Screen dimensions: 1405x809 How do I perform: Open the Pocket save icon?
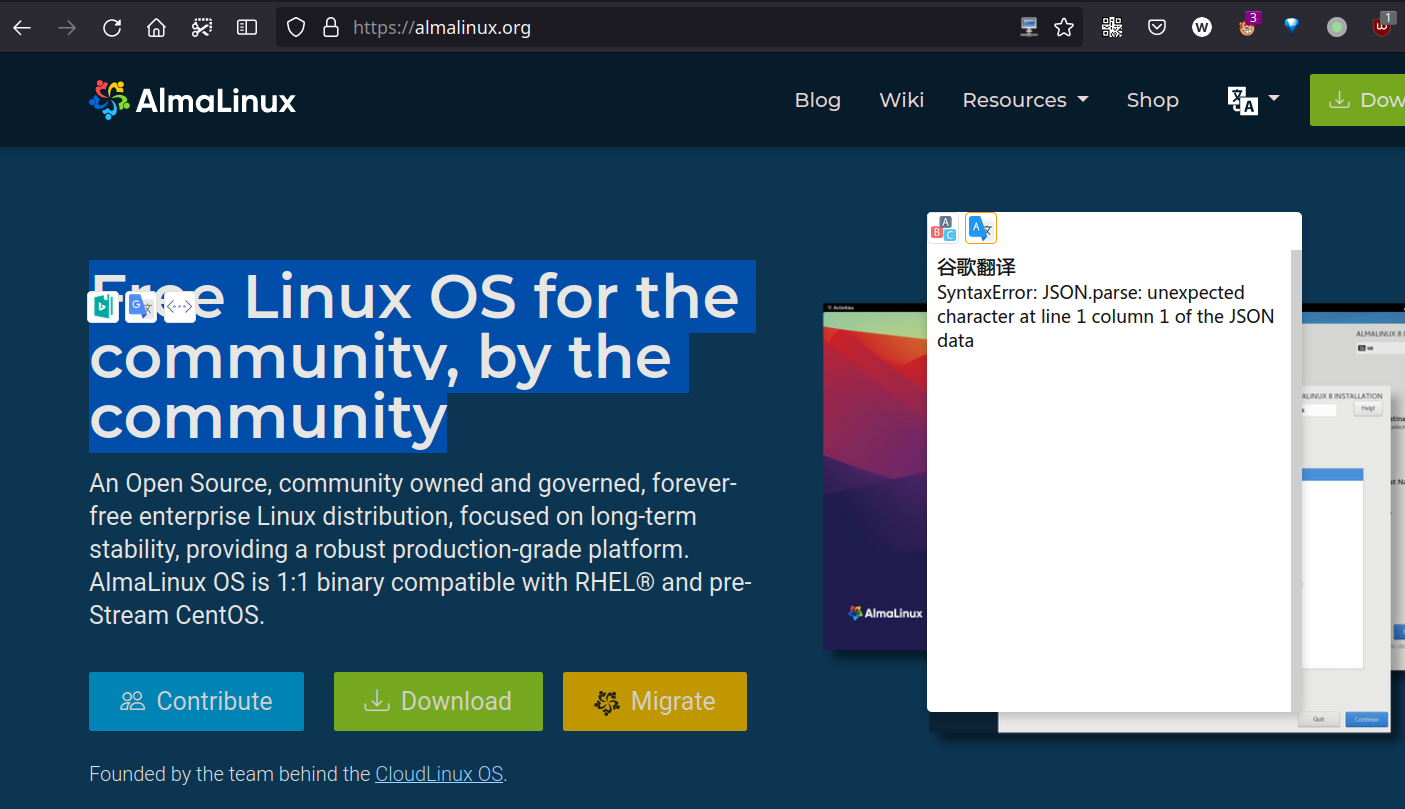1157,28
